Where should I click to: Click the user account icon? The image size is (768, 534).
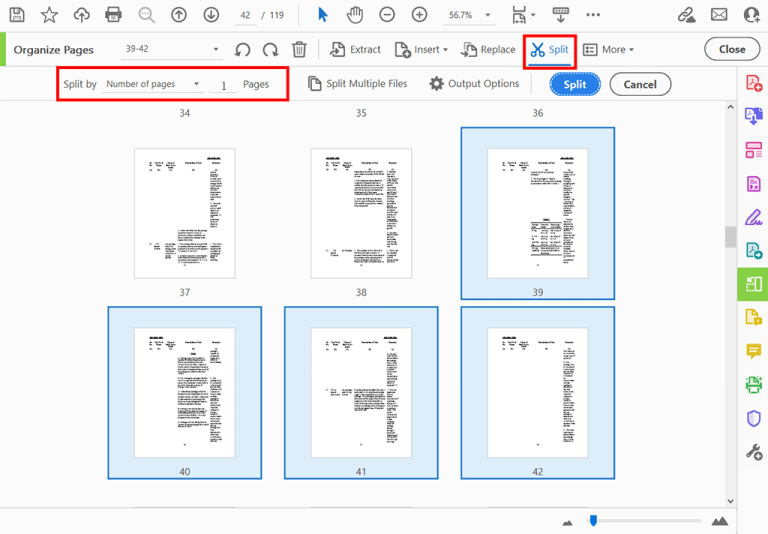752,15
